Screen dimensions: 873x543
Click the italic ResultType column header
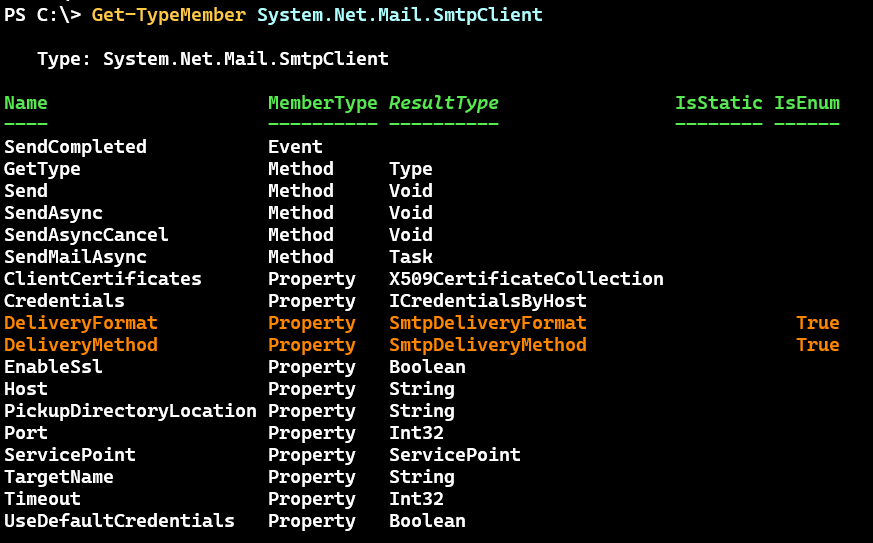444,103
